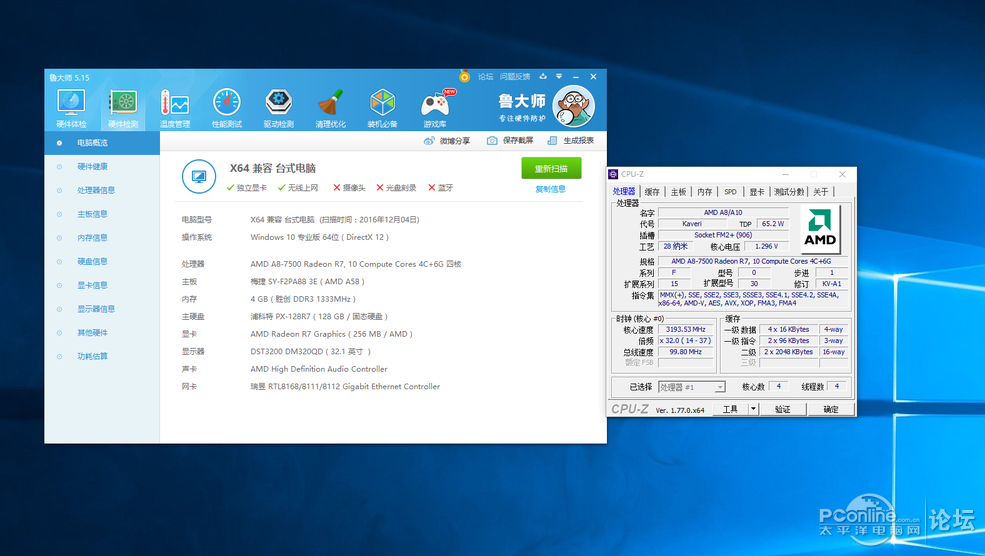Open 问题反馈 feedback link
Viewport: 985px width, 556px height.
tap(515, 77)
